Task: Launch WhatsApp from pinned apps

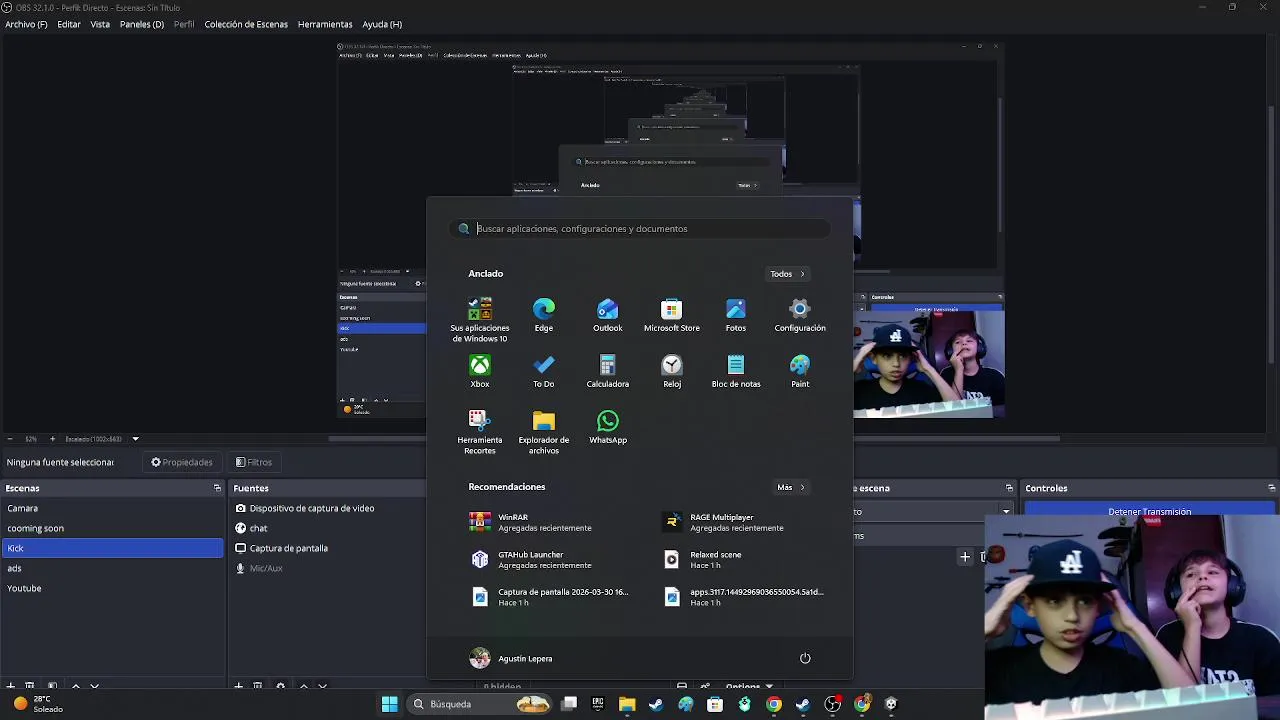Action: click(607, 427)
